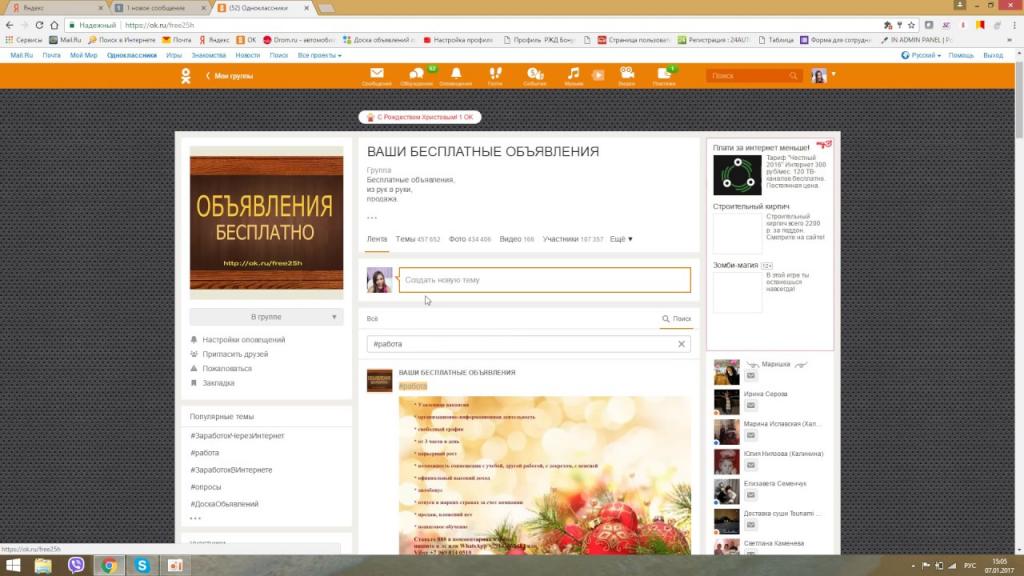
Task: Expand the 'В группе' membership dropdown
Action: (265, 316)
